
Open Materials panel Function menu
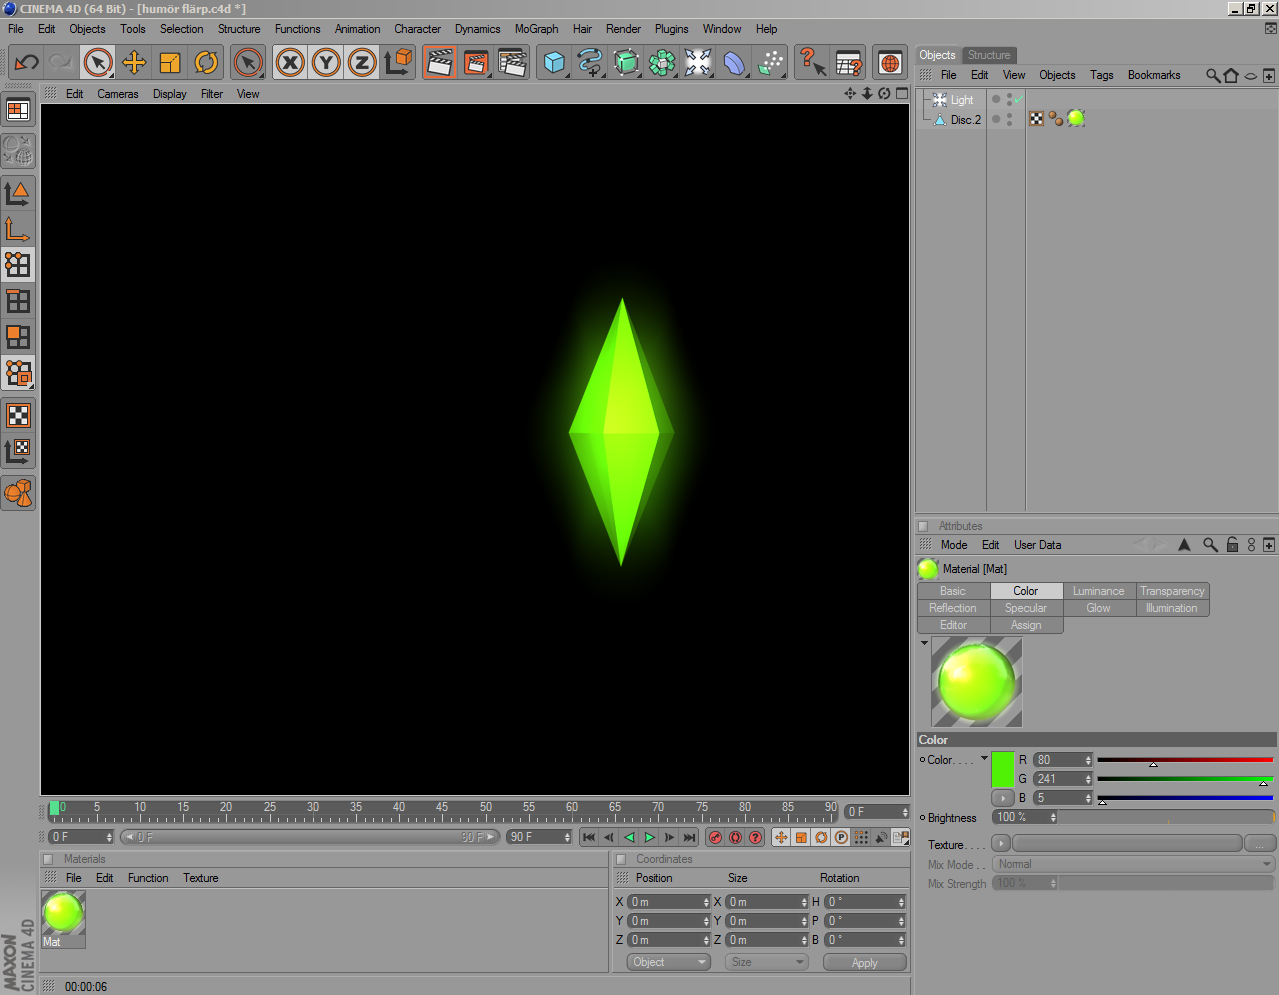click(x=148, y=878)
